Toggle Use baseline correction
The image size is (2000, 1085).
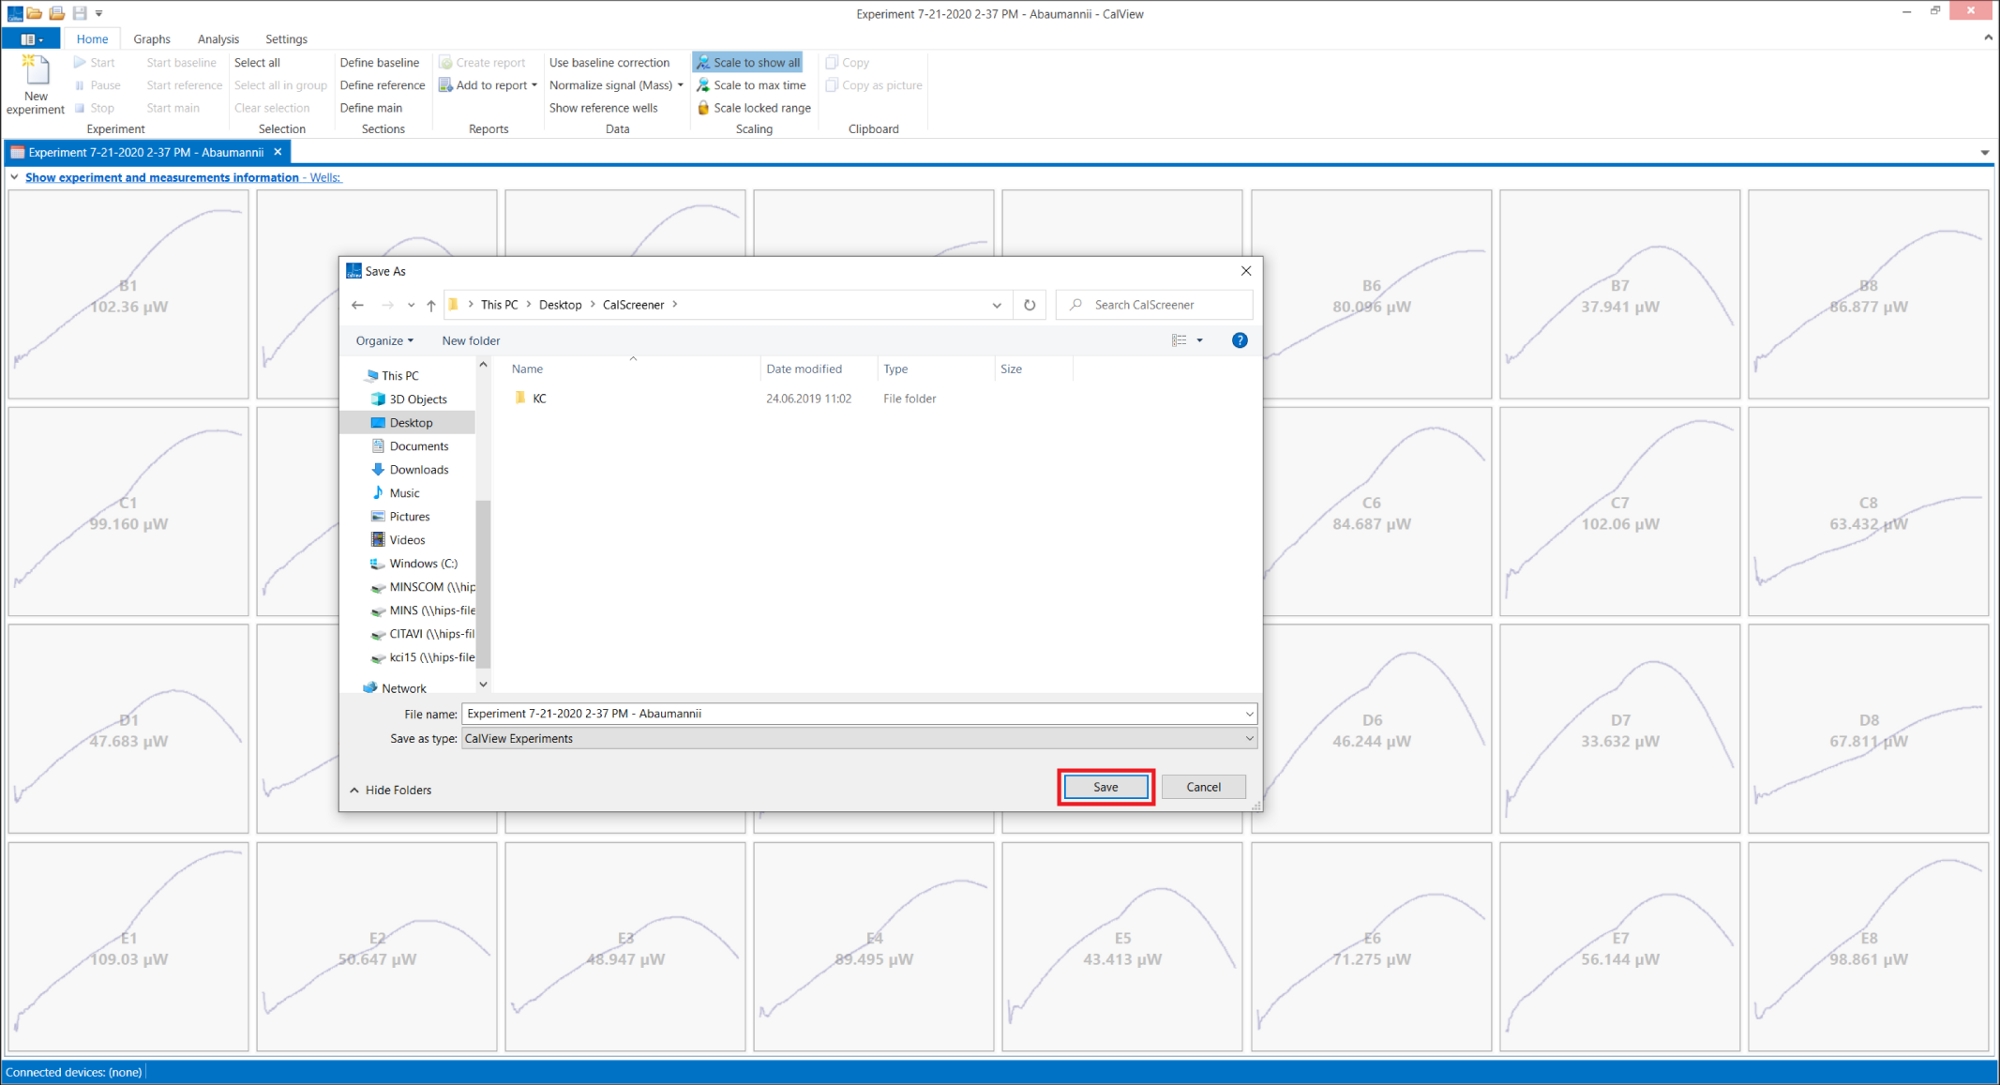coord(608,62)
